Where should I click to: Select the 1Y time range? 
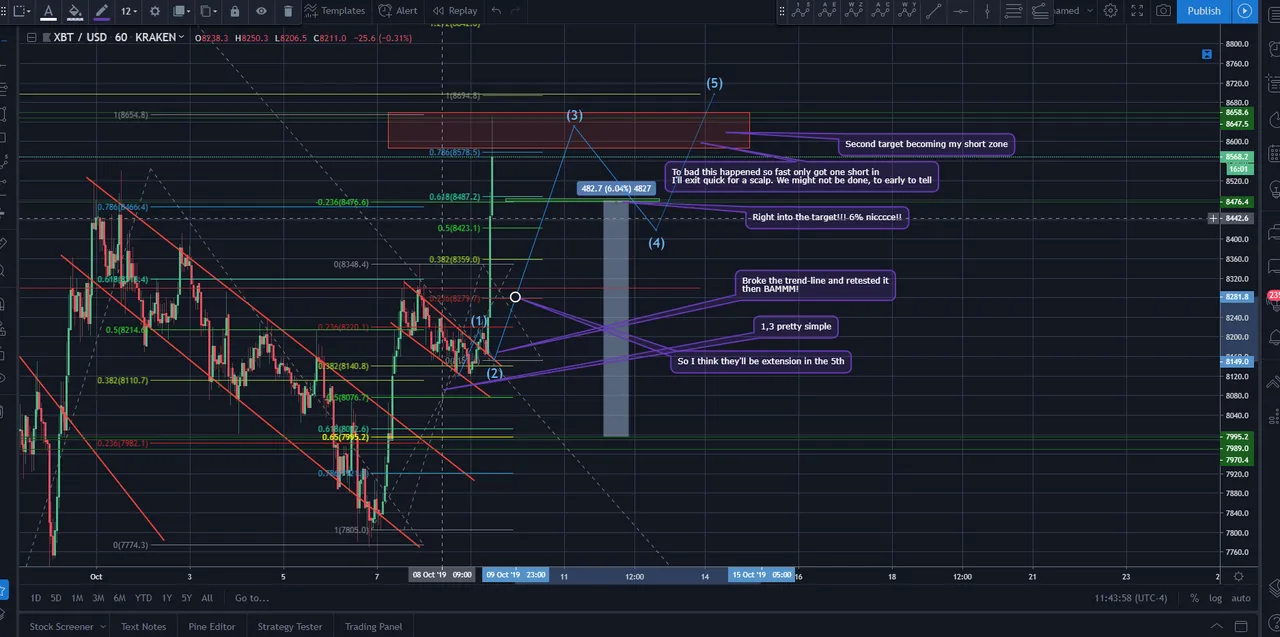(166, 598)
